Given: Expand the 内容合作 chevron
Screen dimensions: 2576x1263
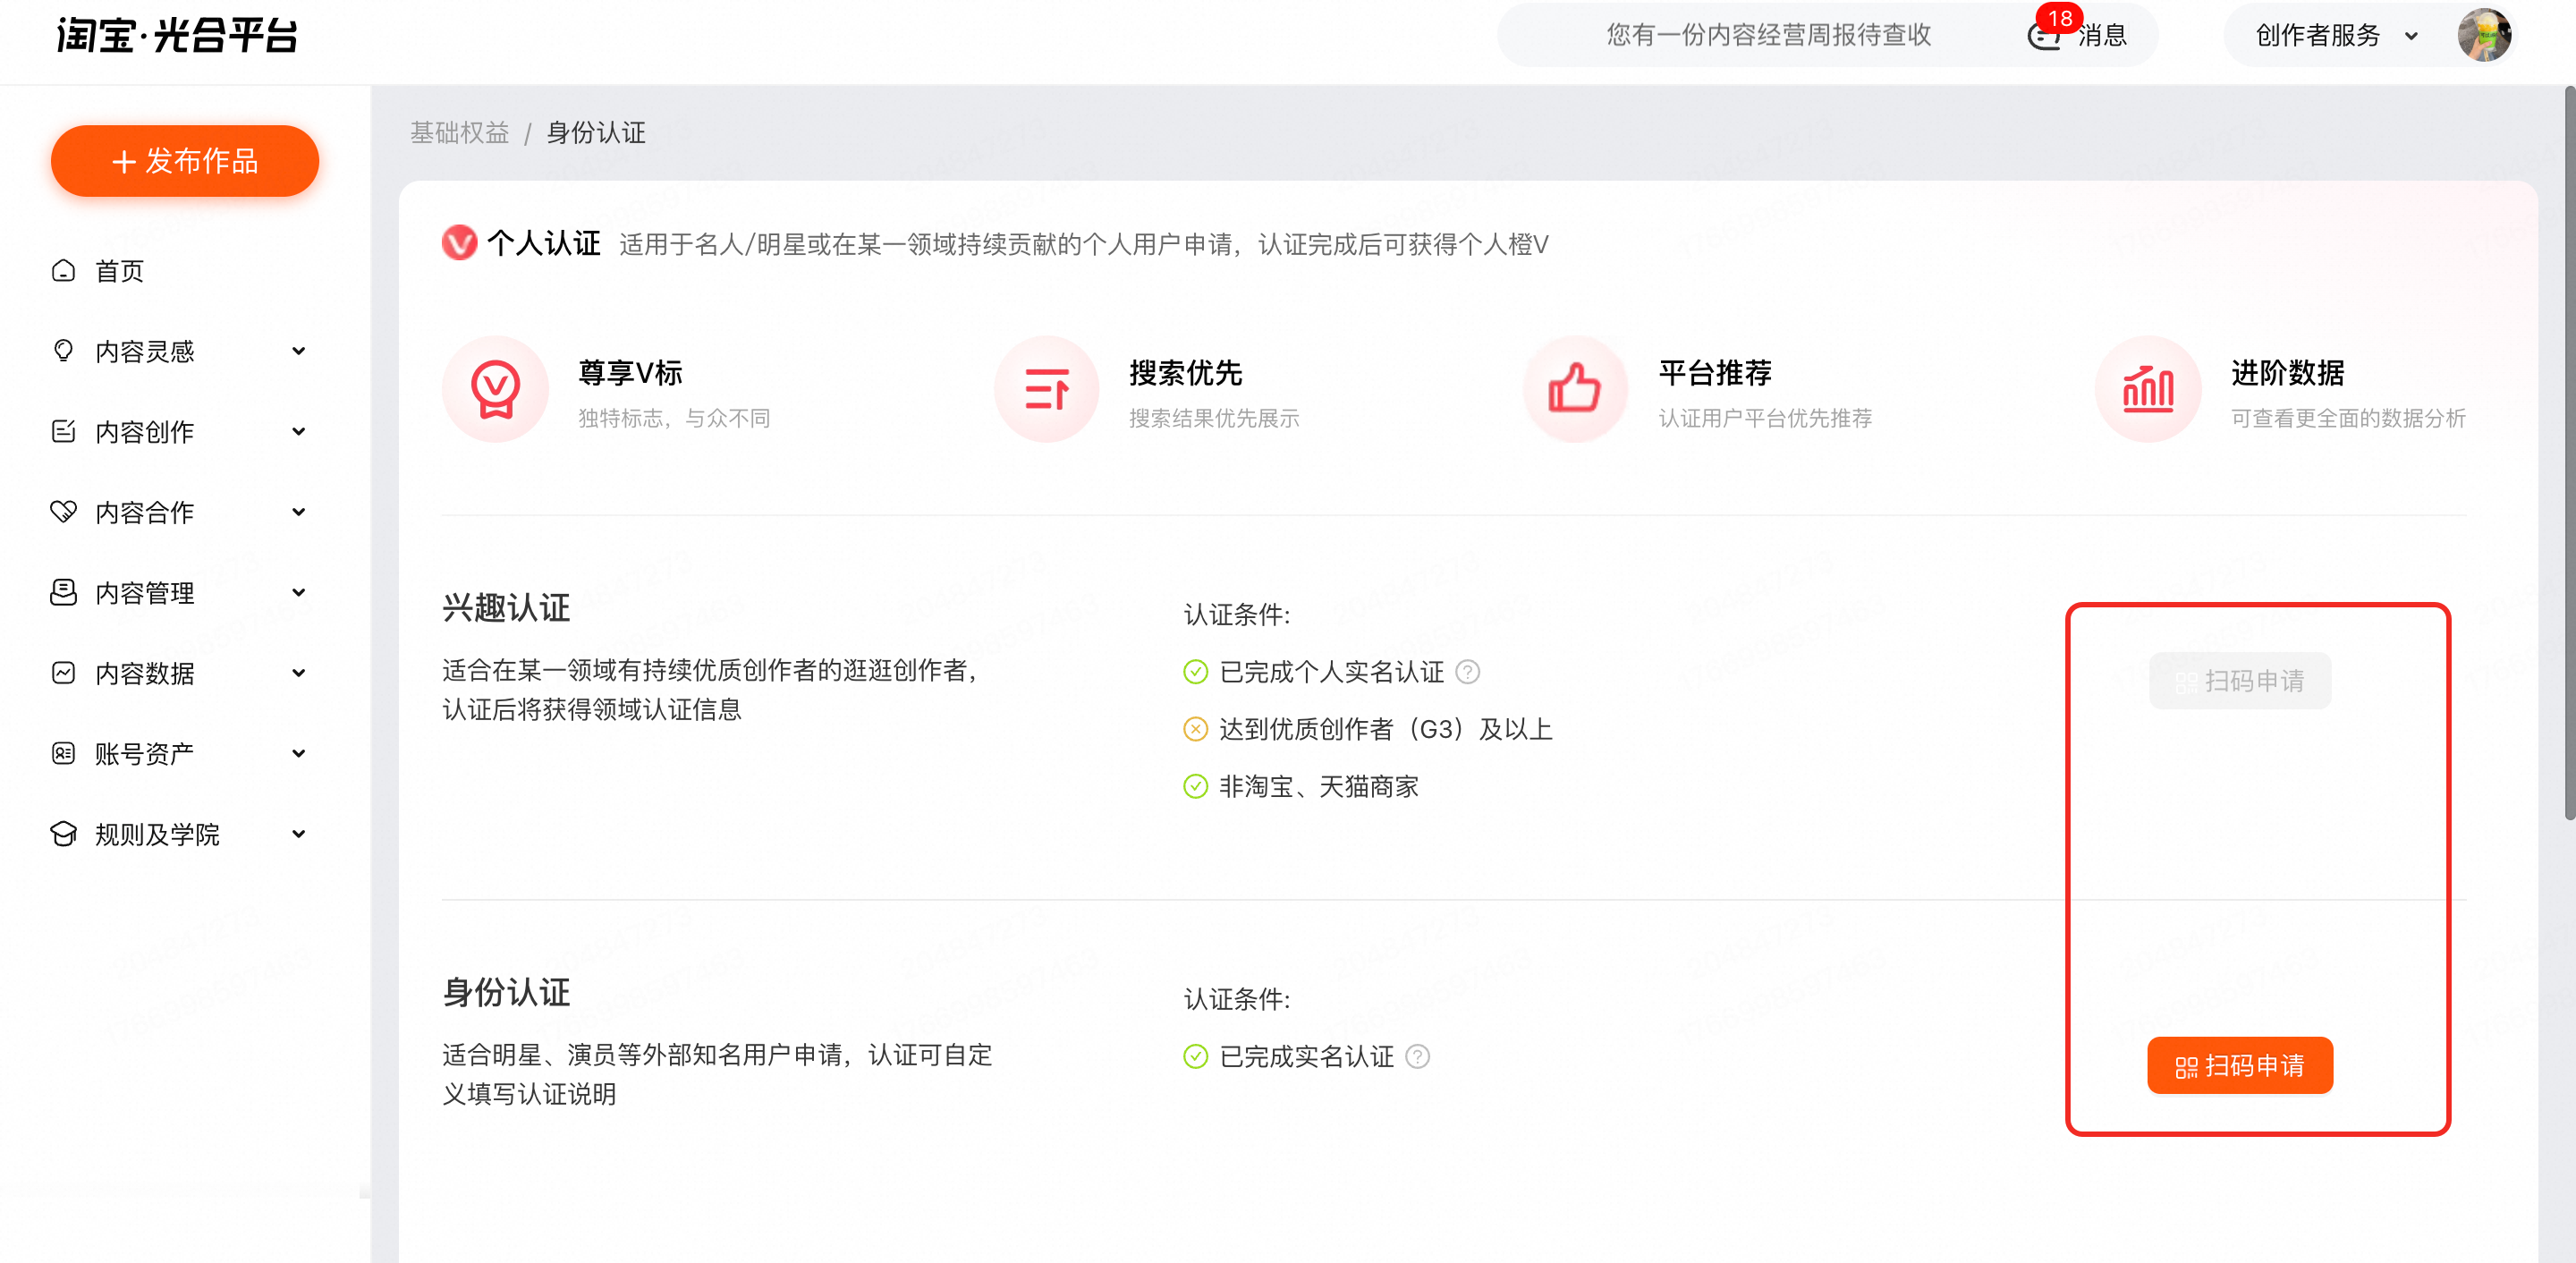Looking at the screenshot, I should pyautogui.click(x=298, y=512).
